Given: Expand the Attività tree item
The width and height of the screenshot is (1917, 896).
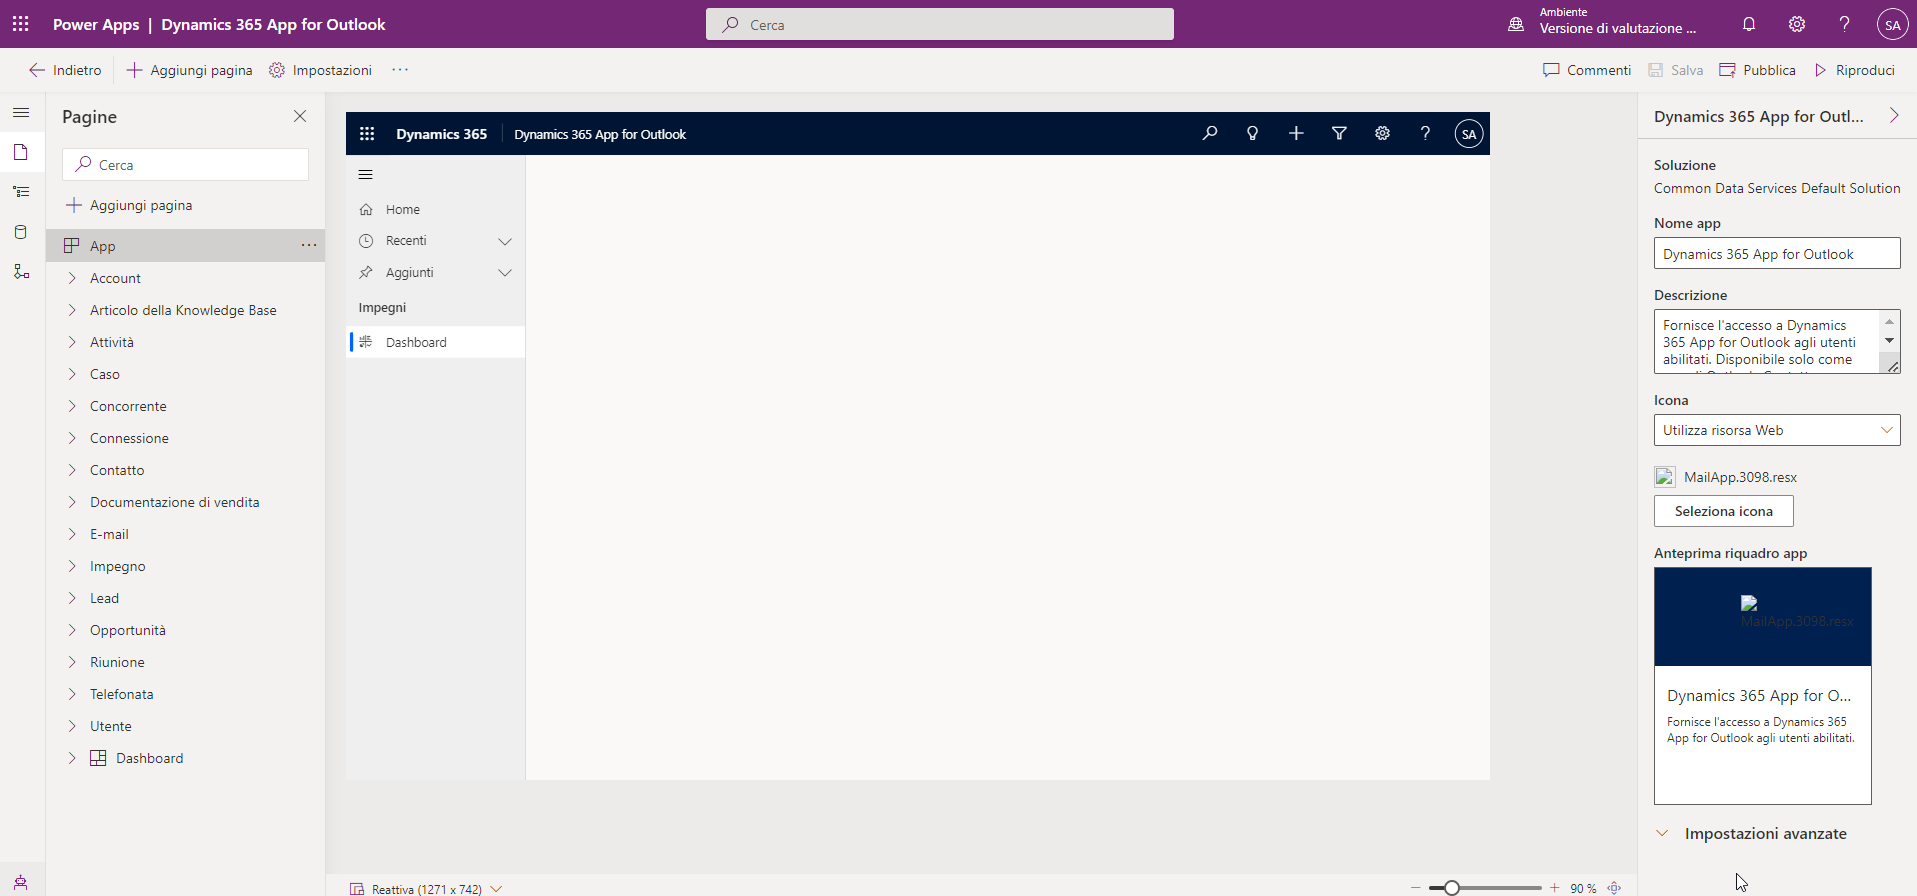Looking at the screenshot, I should pyautogui.click(x=72, y=342).
